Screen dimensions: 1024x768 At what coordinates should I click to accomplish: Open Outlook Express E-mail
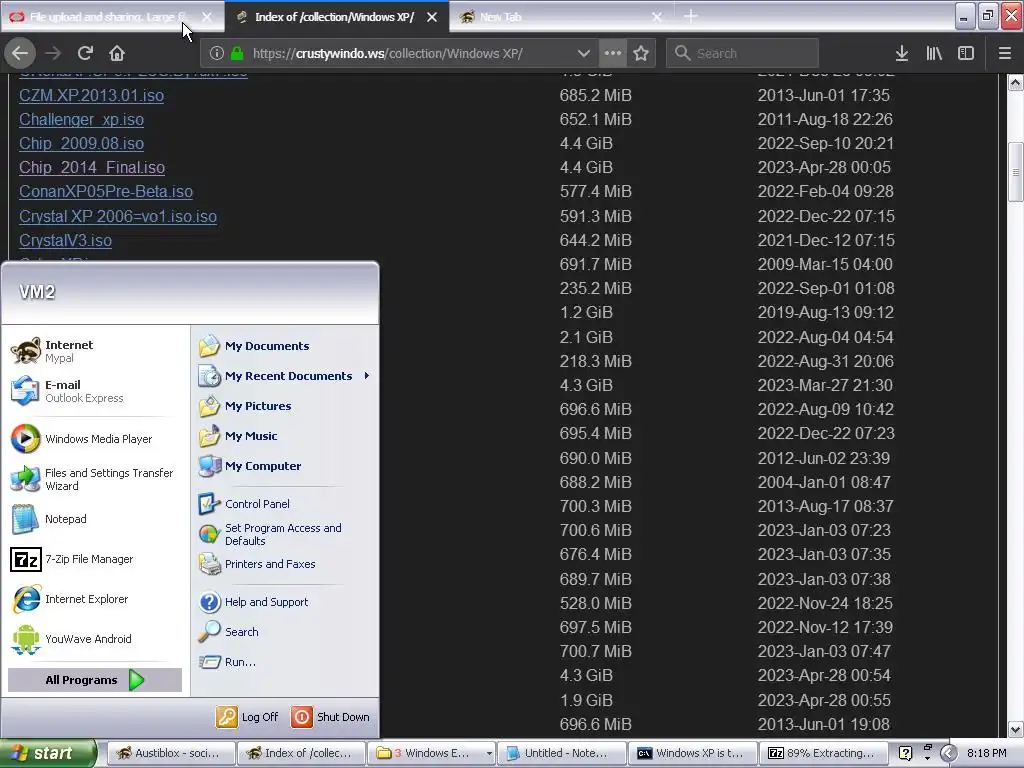pos(95,391)
